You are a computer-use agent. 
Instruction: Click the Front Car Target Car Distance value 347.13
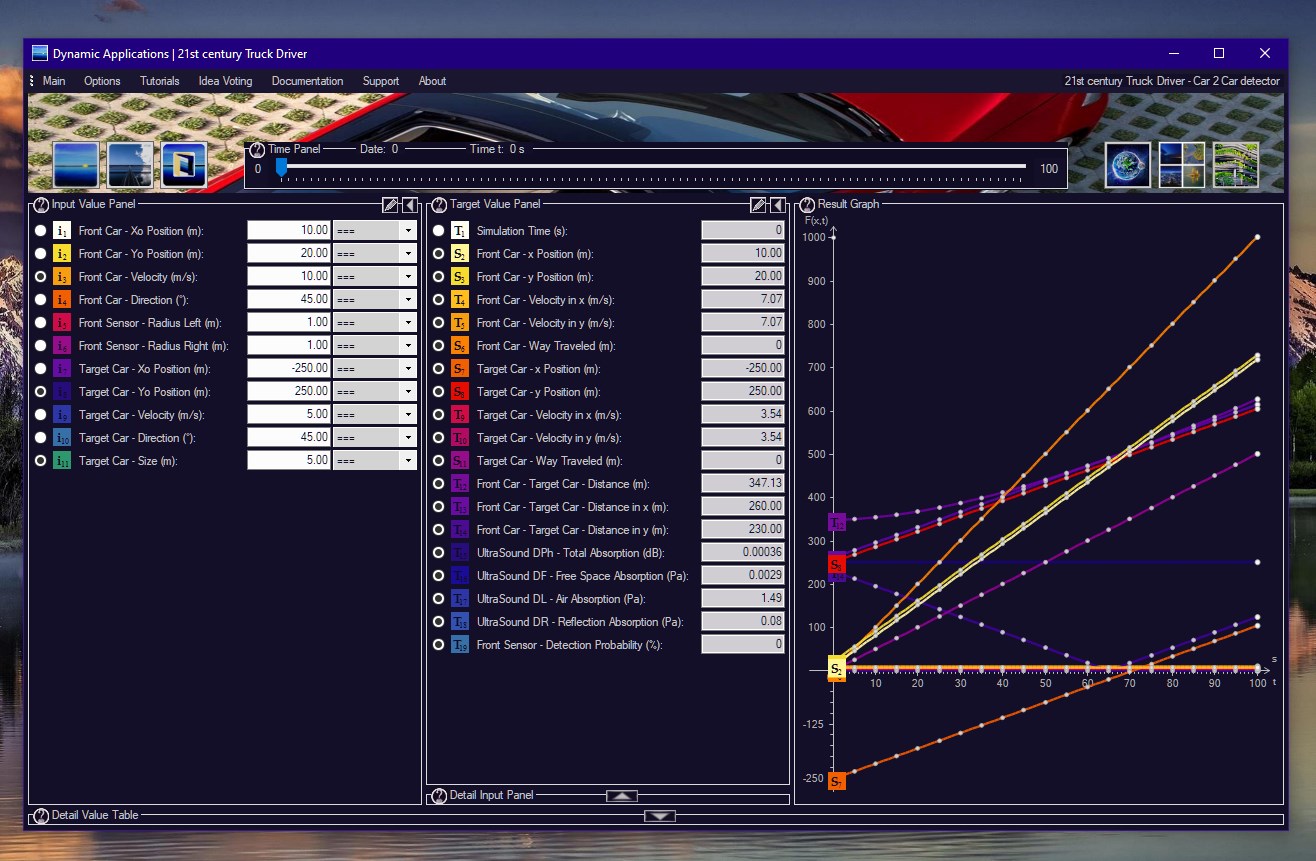pyautogui.click(x=743, y=484)
